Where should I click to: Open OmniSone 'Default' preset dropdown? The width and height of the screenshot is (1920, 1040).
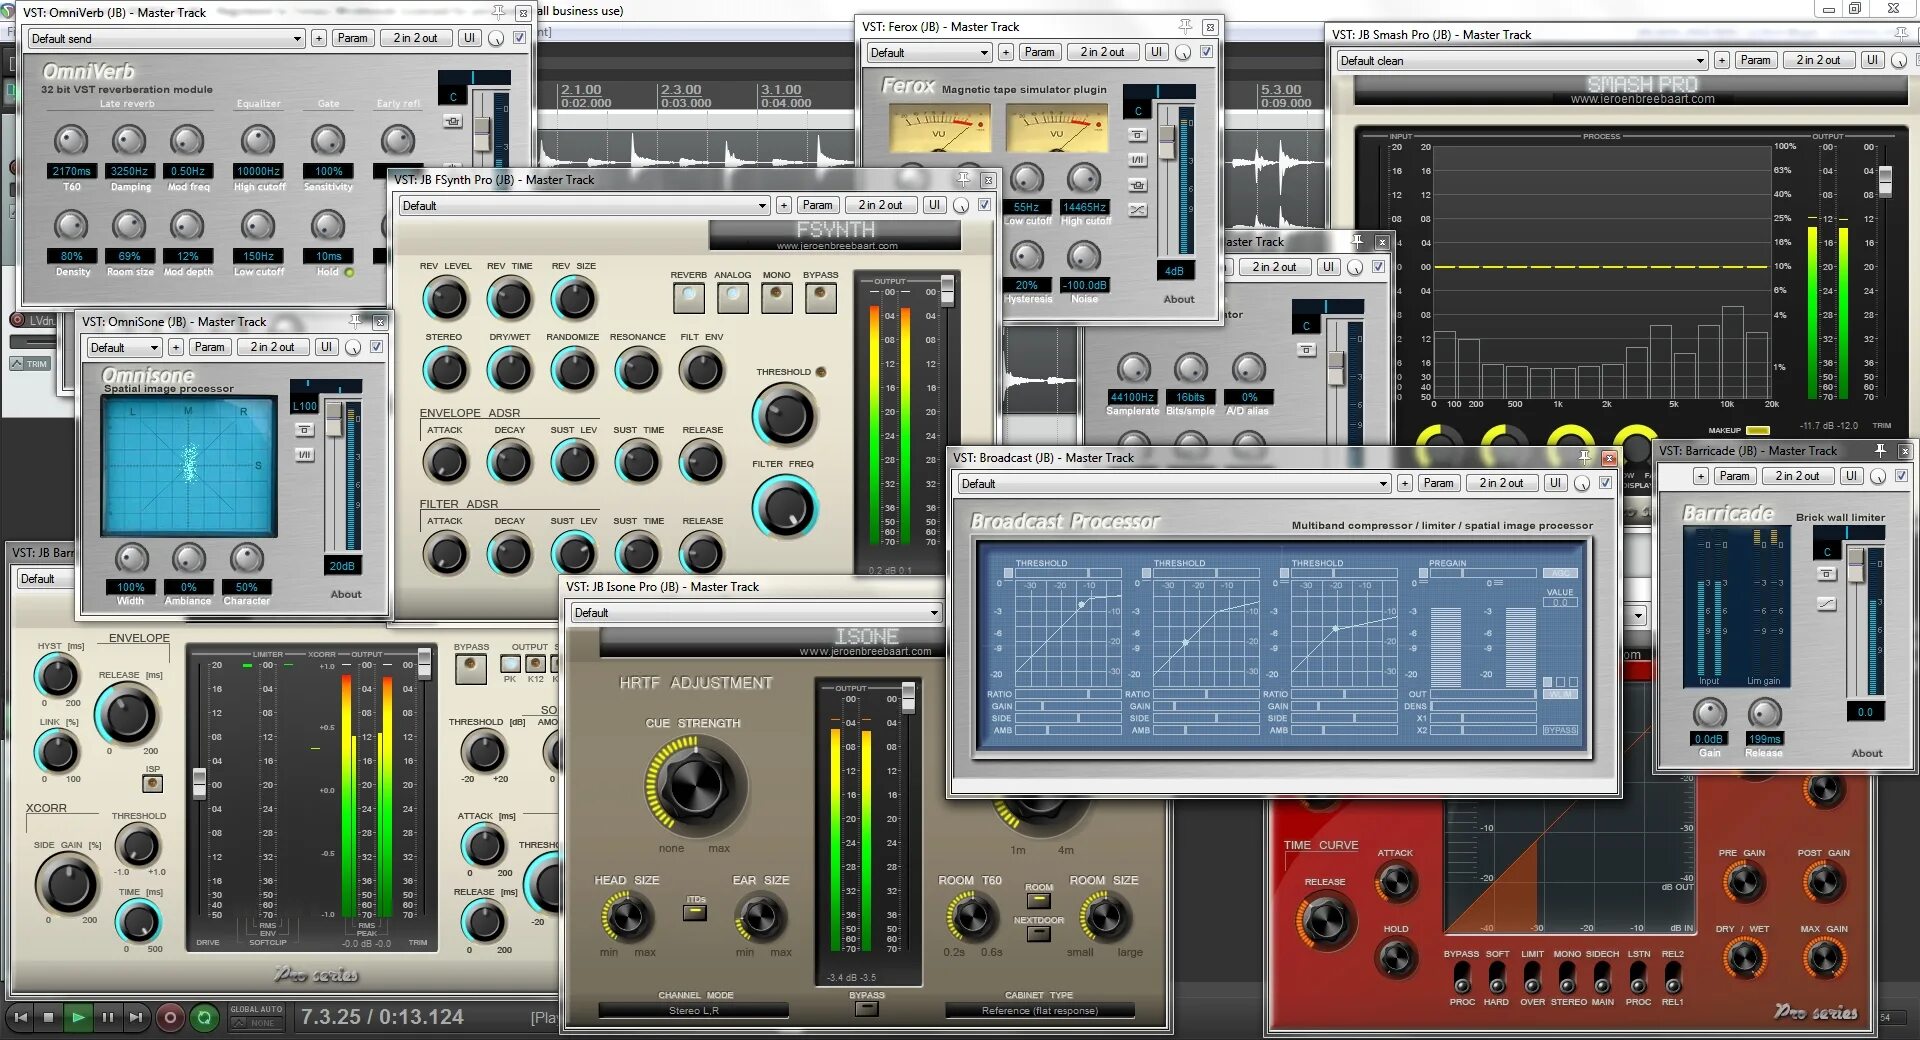(124, 347)
